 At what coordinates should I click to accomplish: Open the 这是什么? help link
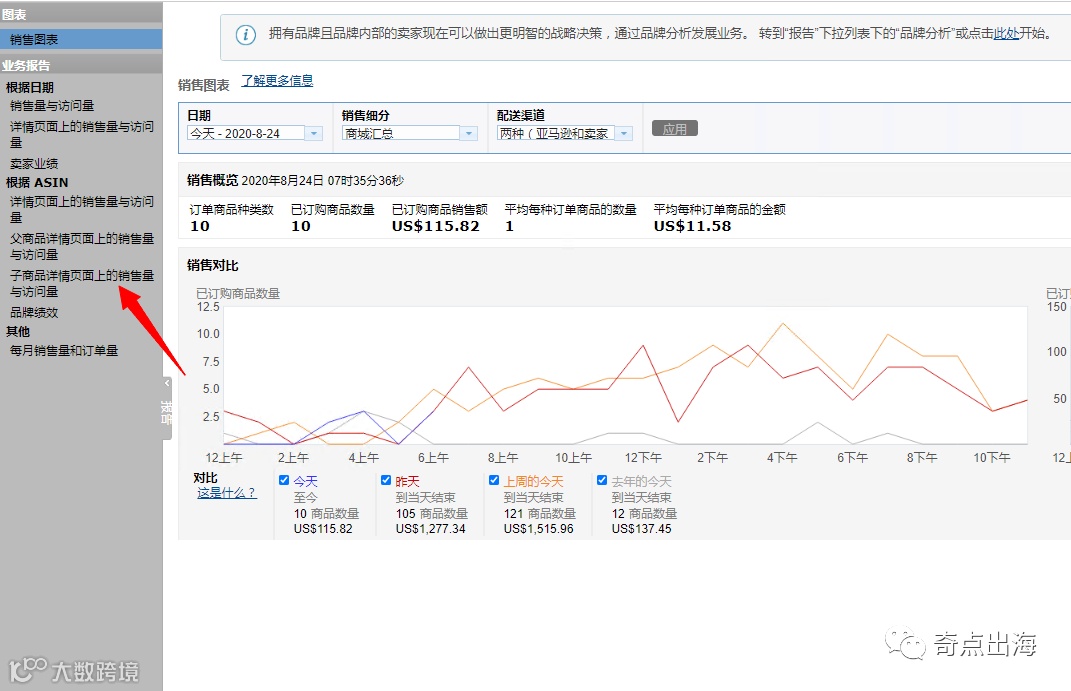(227, 493)
